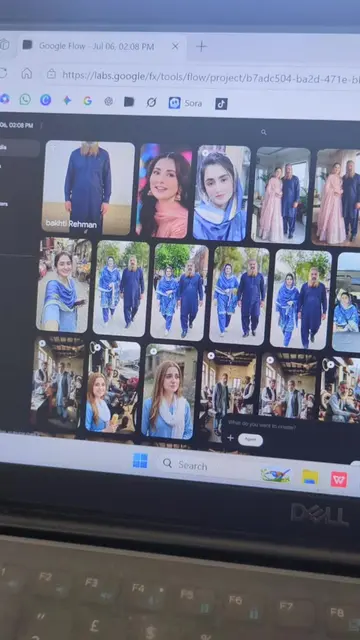View site info via the padlock icon
The width and height of the screenshot is (360, 640).
pos(51,74)
